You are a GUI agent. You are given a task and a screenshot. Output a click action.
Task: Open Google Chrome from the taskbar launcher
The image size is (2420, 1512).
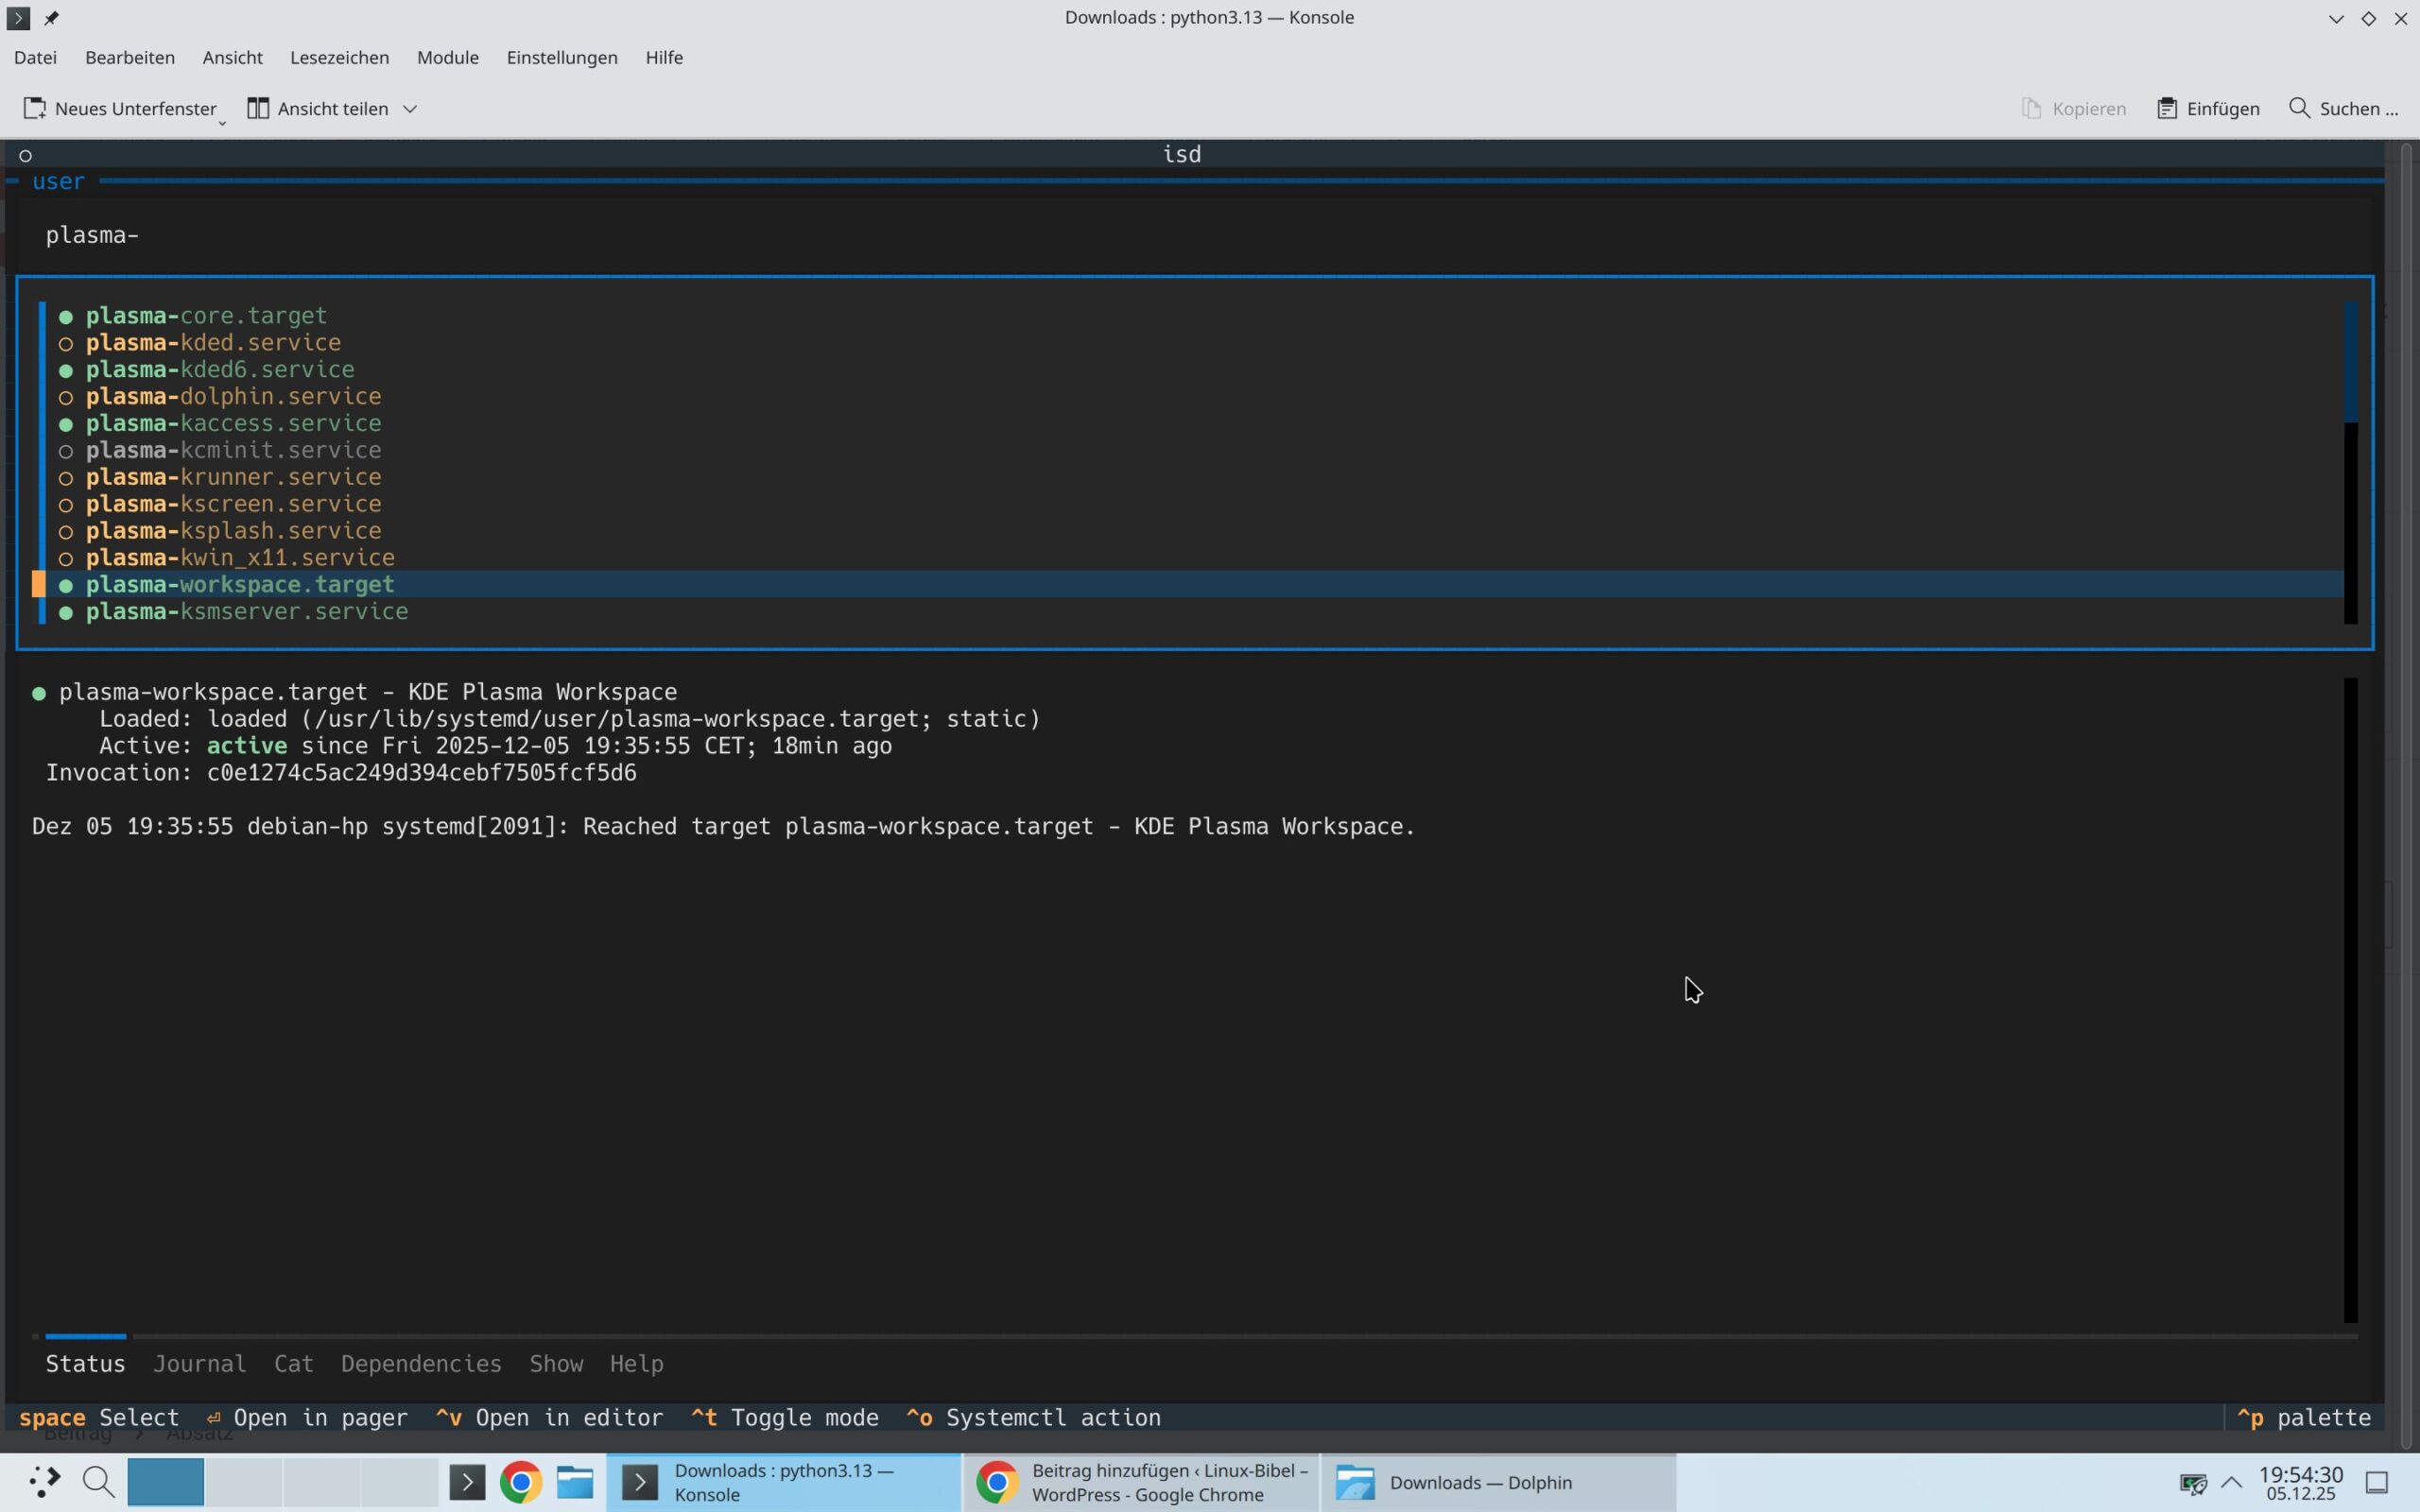tap(521, 1482)
